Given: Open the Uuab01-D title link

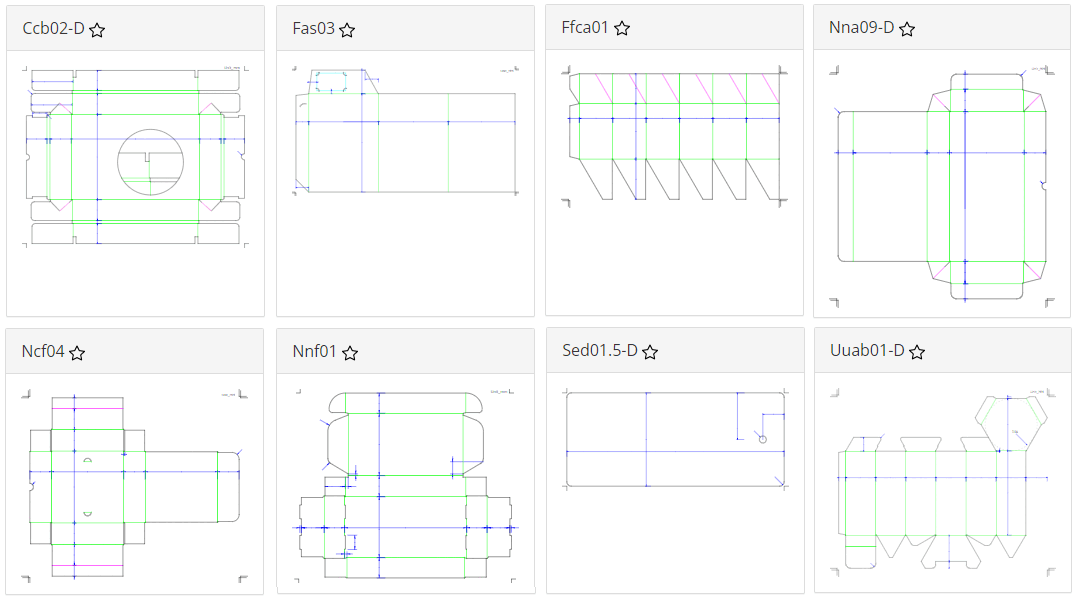Looking at the screenshot, I should pos(867,351).
